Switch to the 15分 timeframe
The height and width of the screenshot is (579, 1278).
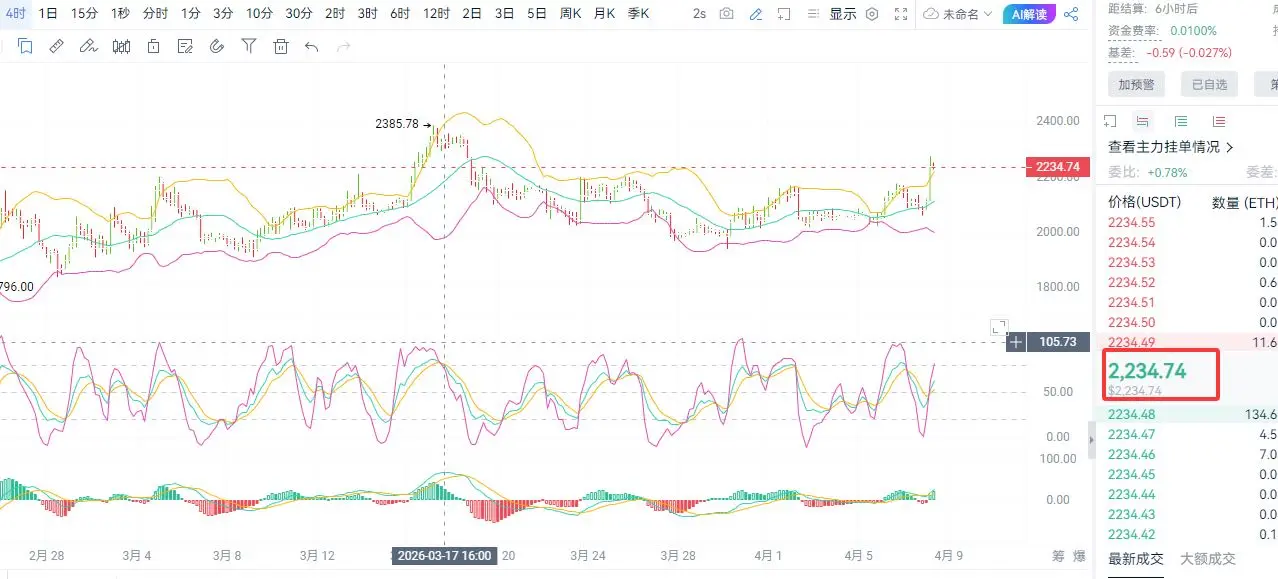(x=84, y=14)
